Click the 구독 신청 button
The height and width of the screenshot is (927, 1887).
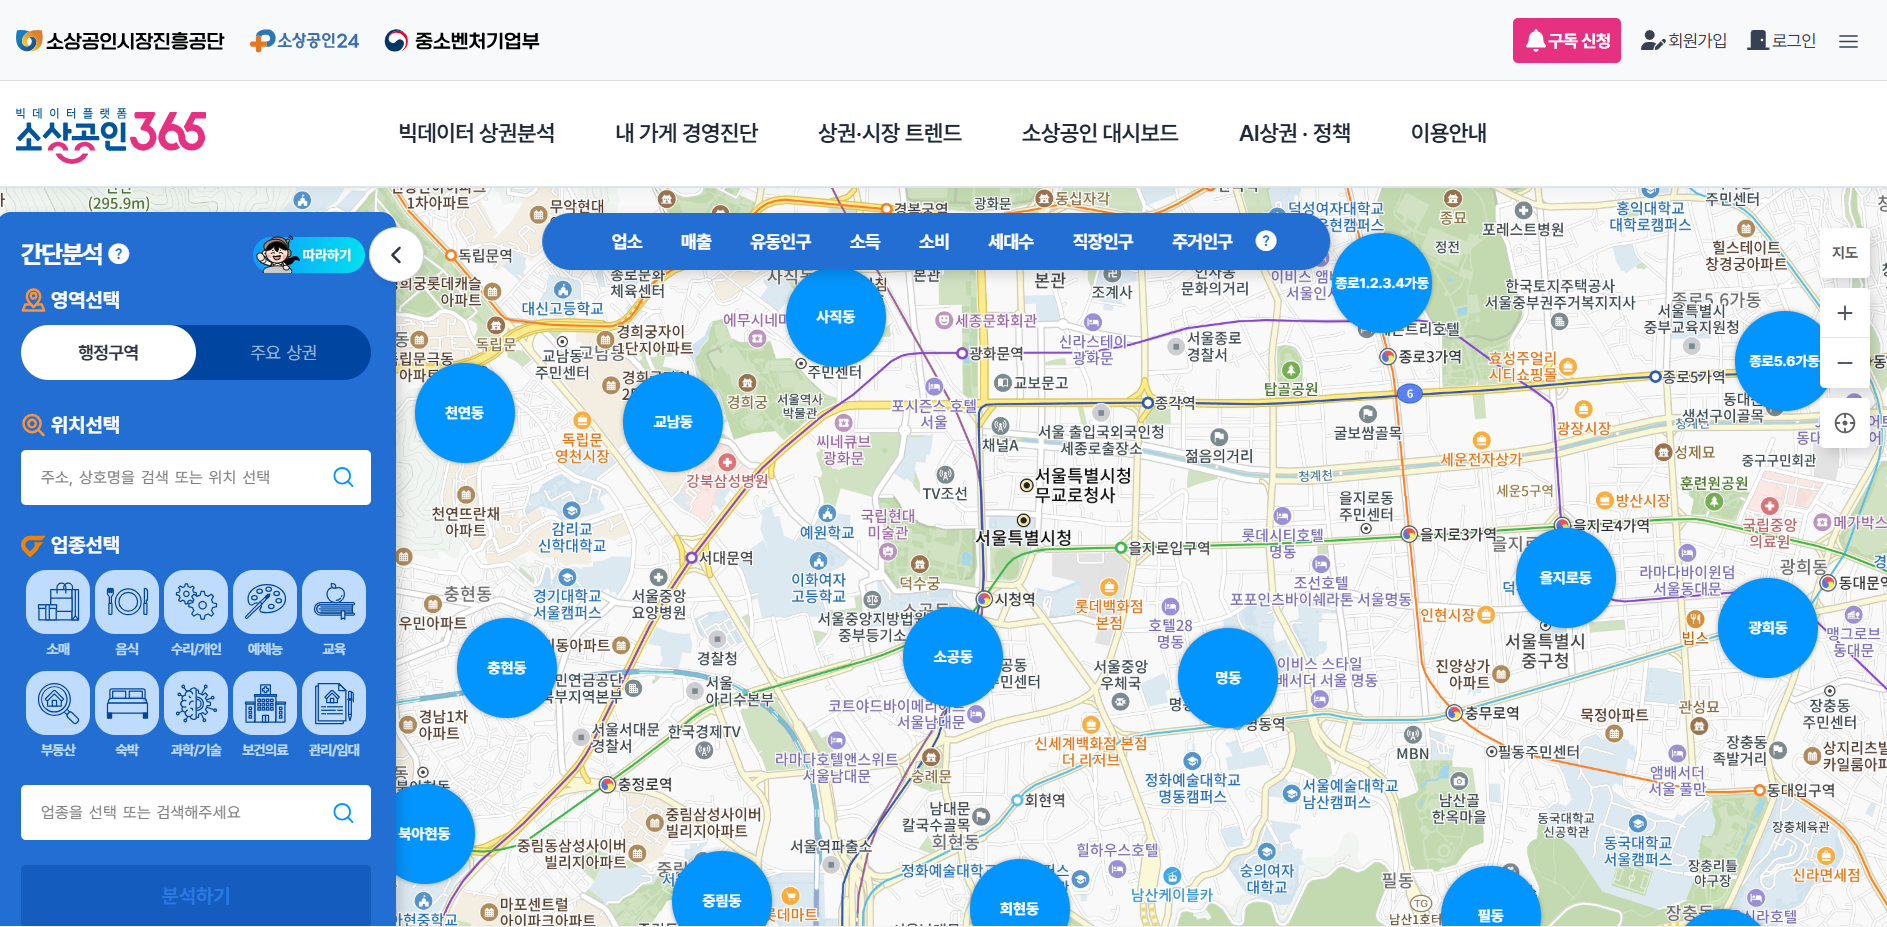pyautogui.click(x=1567, y=41)
